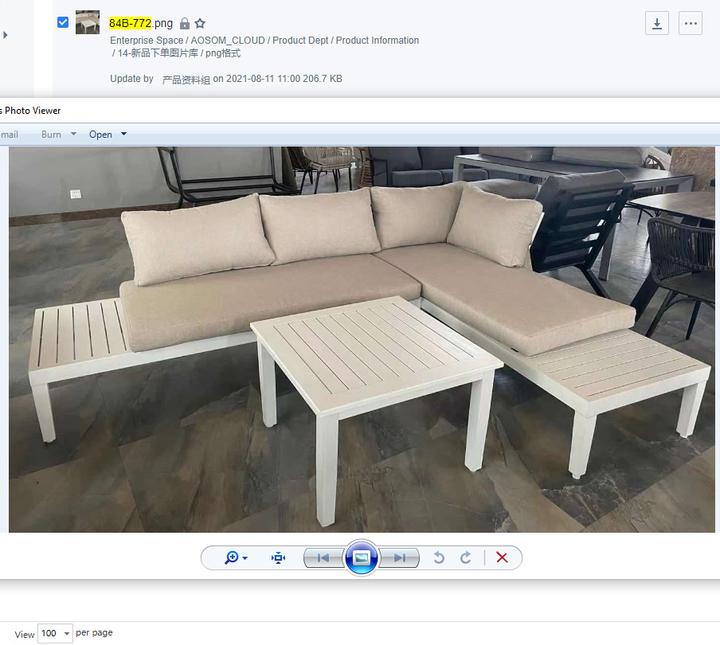Viewport: 720px width, 645px height.
Task: Click the actual size fit button
Action: tap(278, 558)
